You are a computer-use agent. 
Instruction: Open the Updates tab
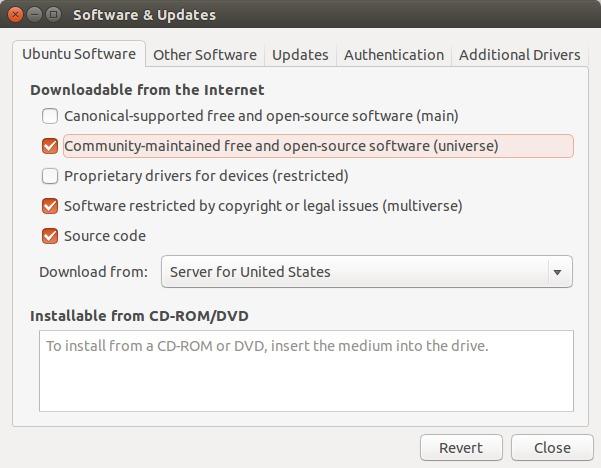point(300,55)
